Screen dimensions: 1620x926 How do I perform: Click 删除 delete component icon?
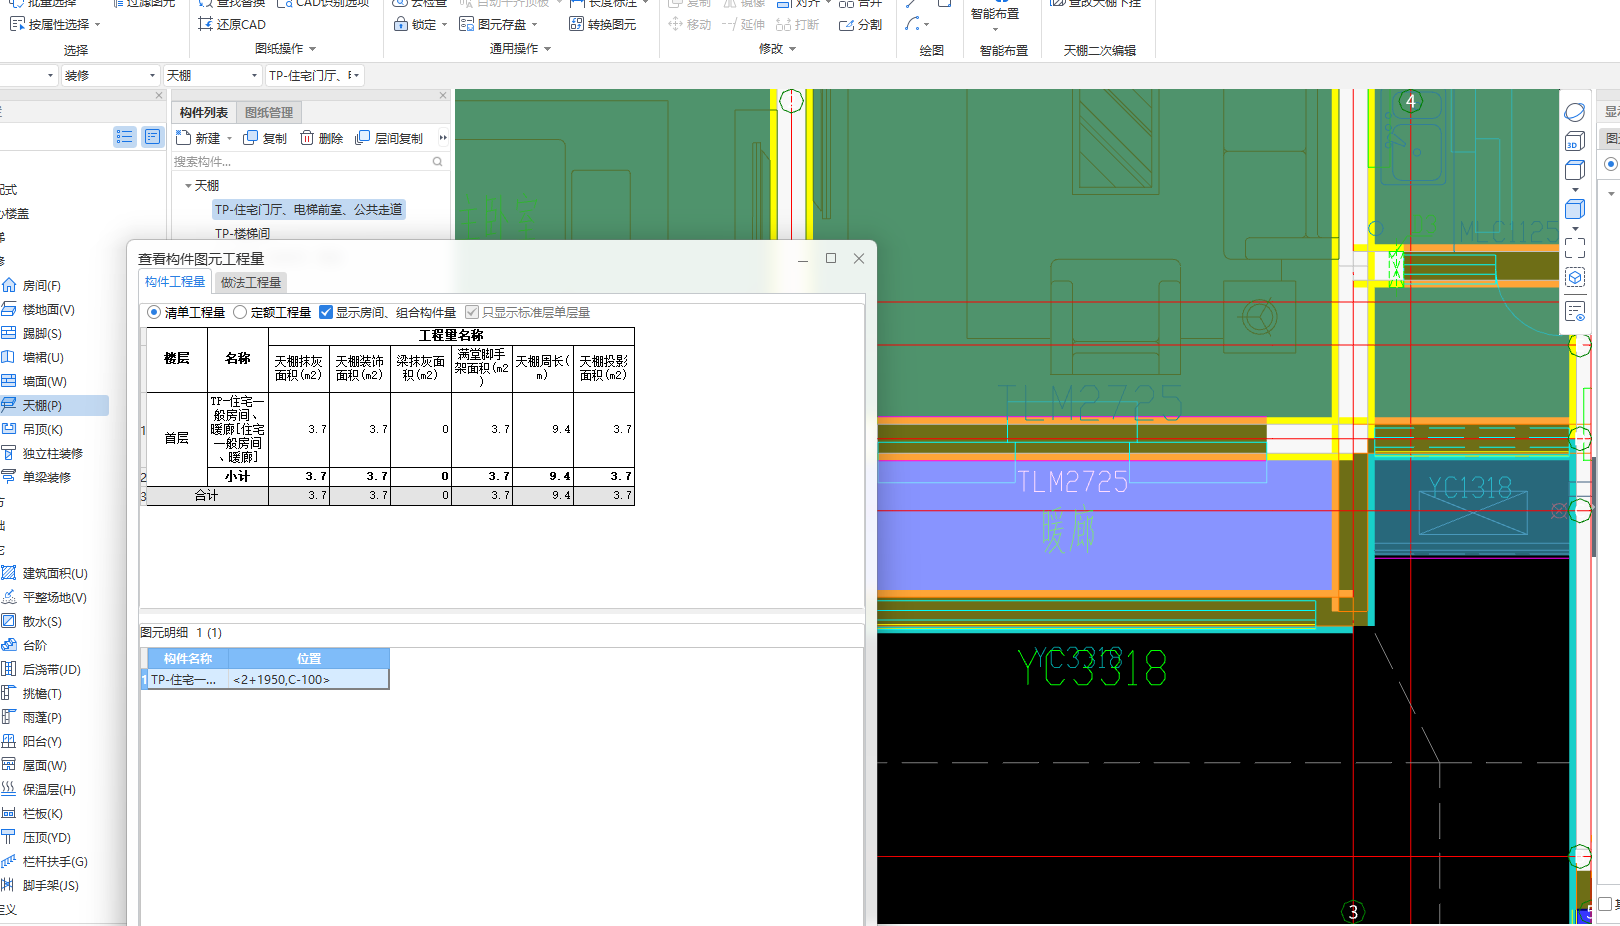[x=307, y=138]
